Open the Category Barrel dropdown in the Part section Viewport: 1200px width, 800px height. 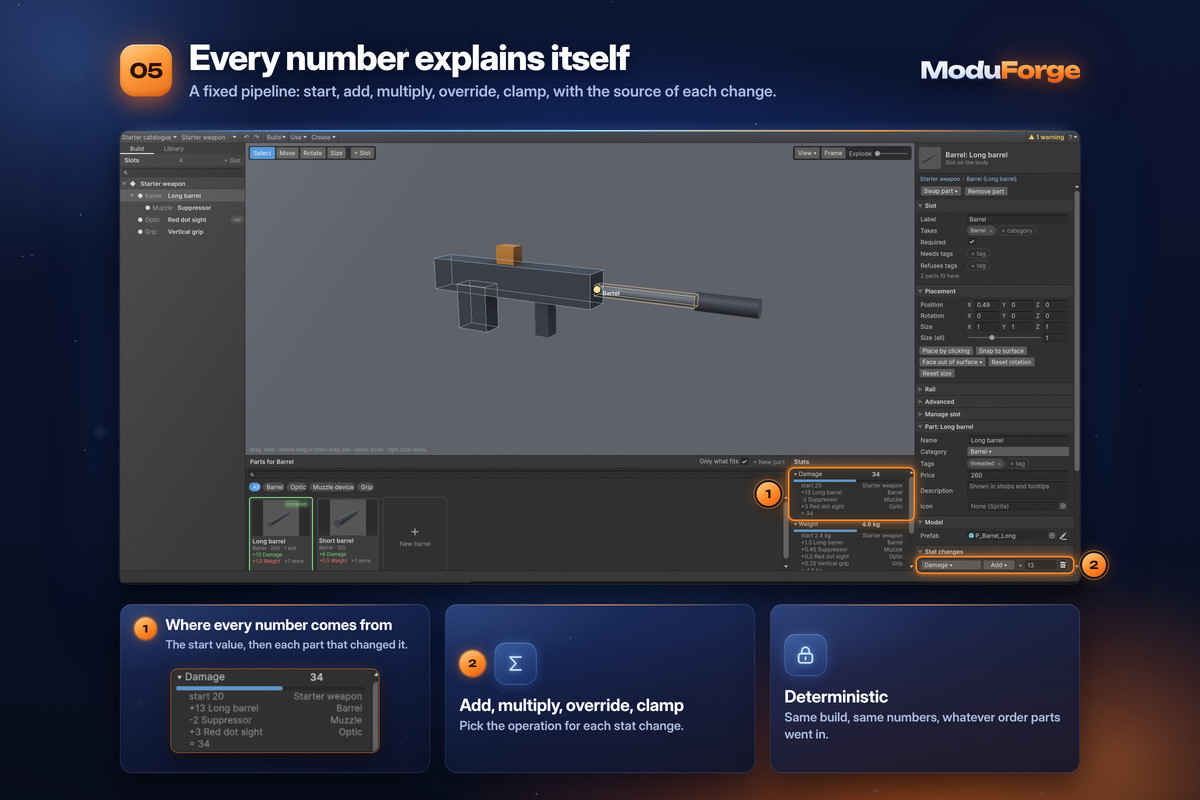1019,452
